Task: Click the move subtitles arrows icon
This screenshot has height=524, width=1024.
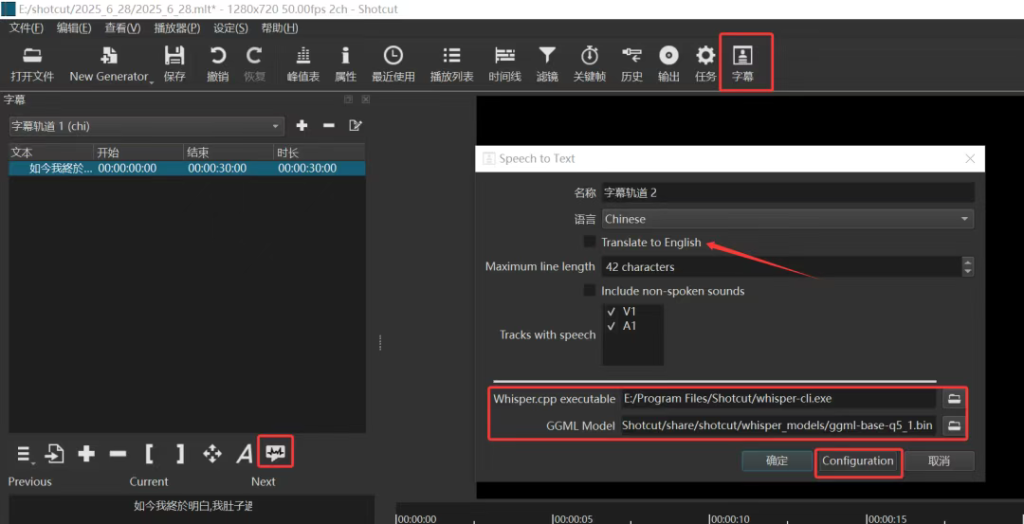Action: coord(212,453)
